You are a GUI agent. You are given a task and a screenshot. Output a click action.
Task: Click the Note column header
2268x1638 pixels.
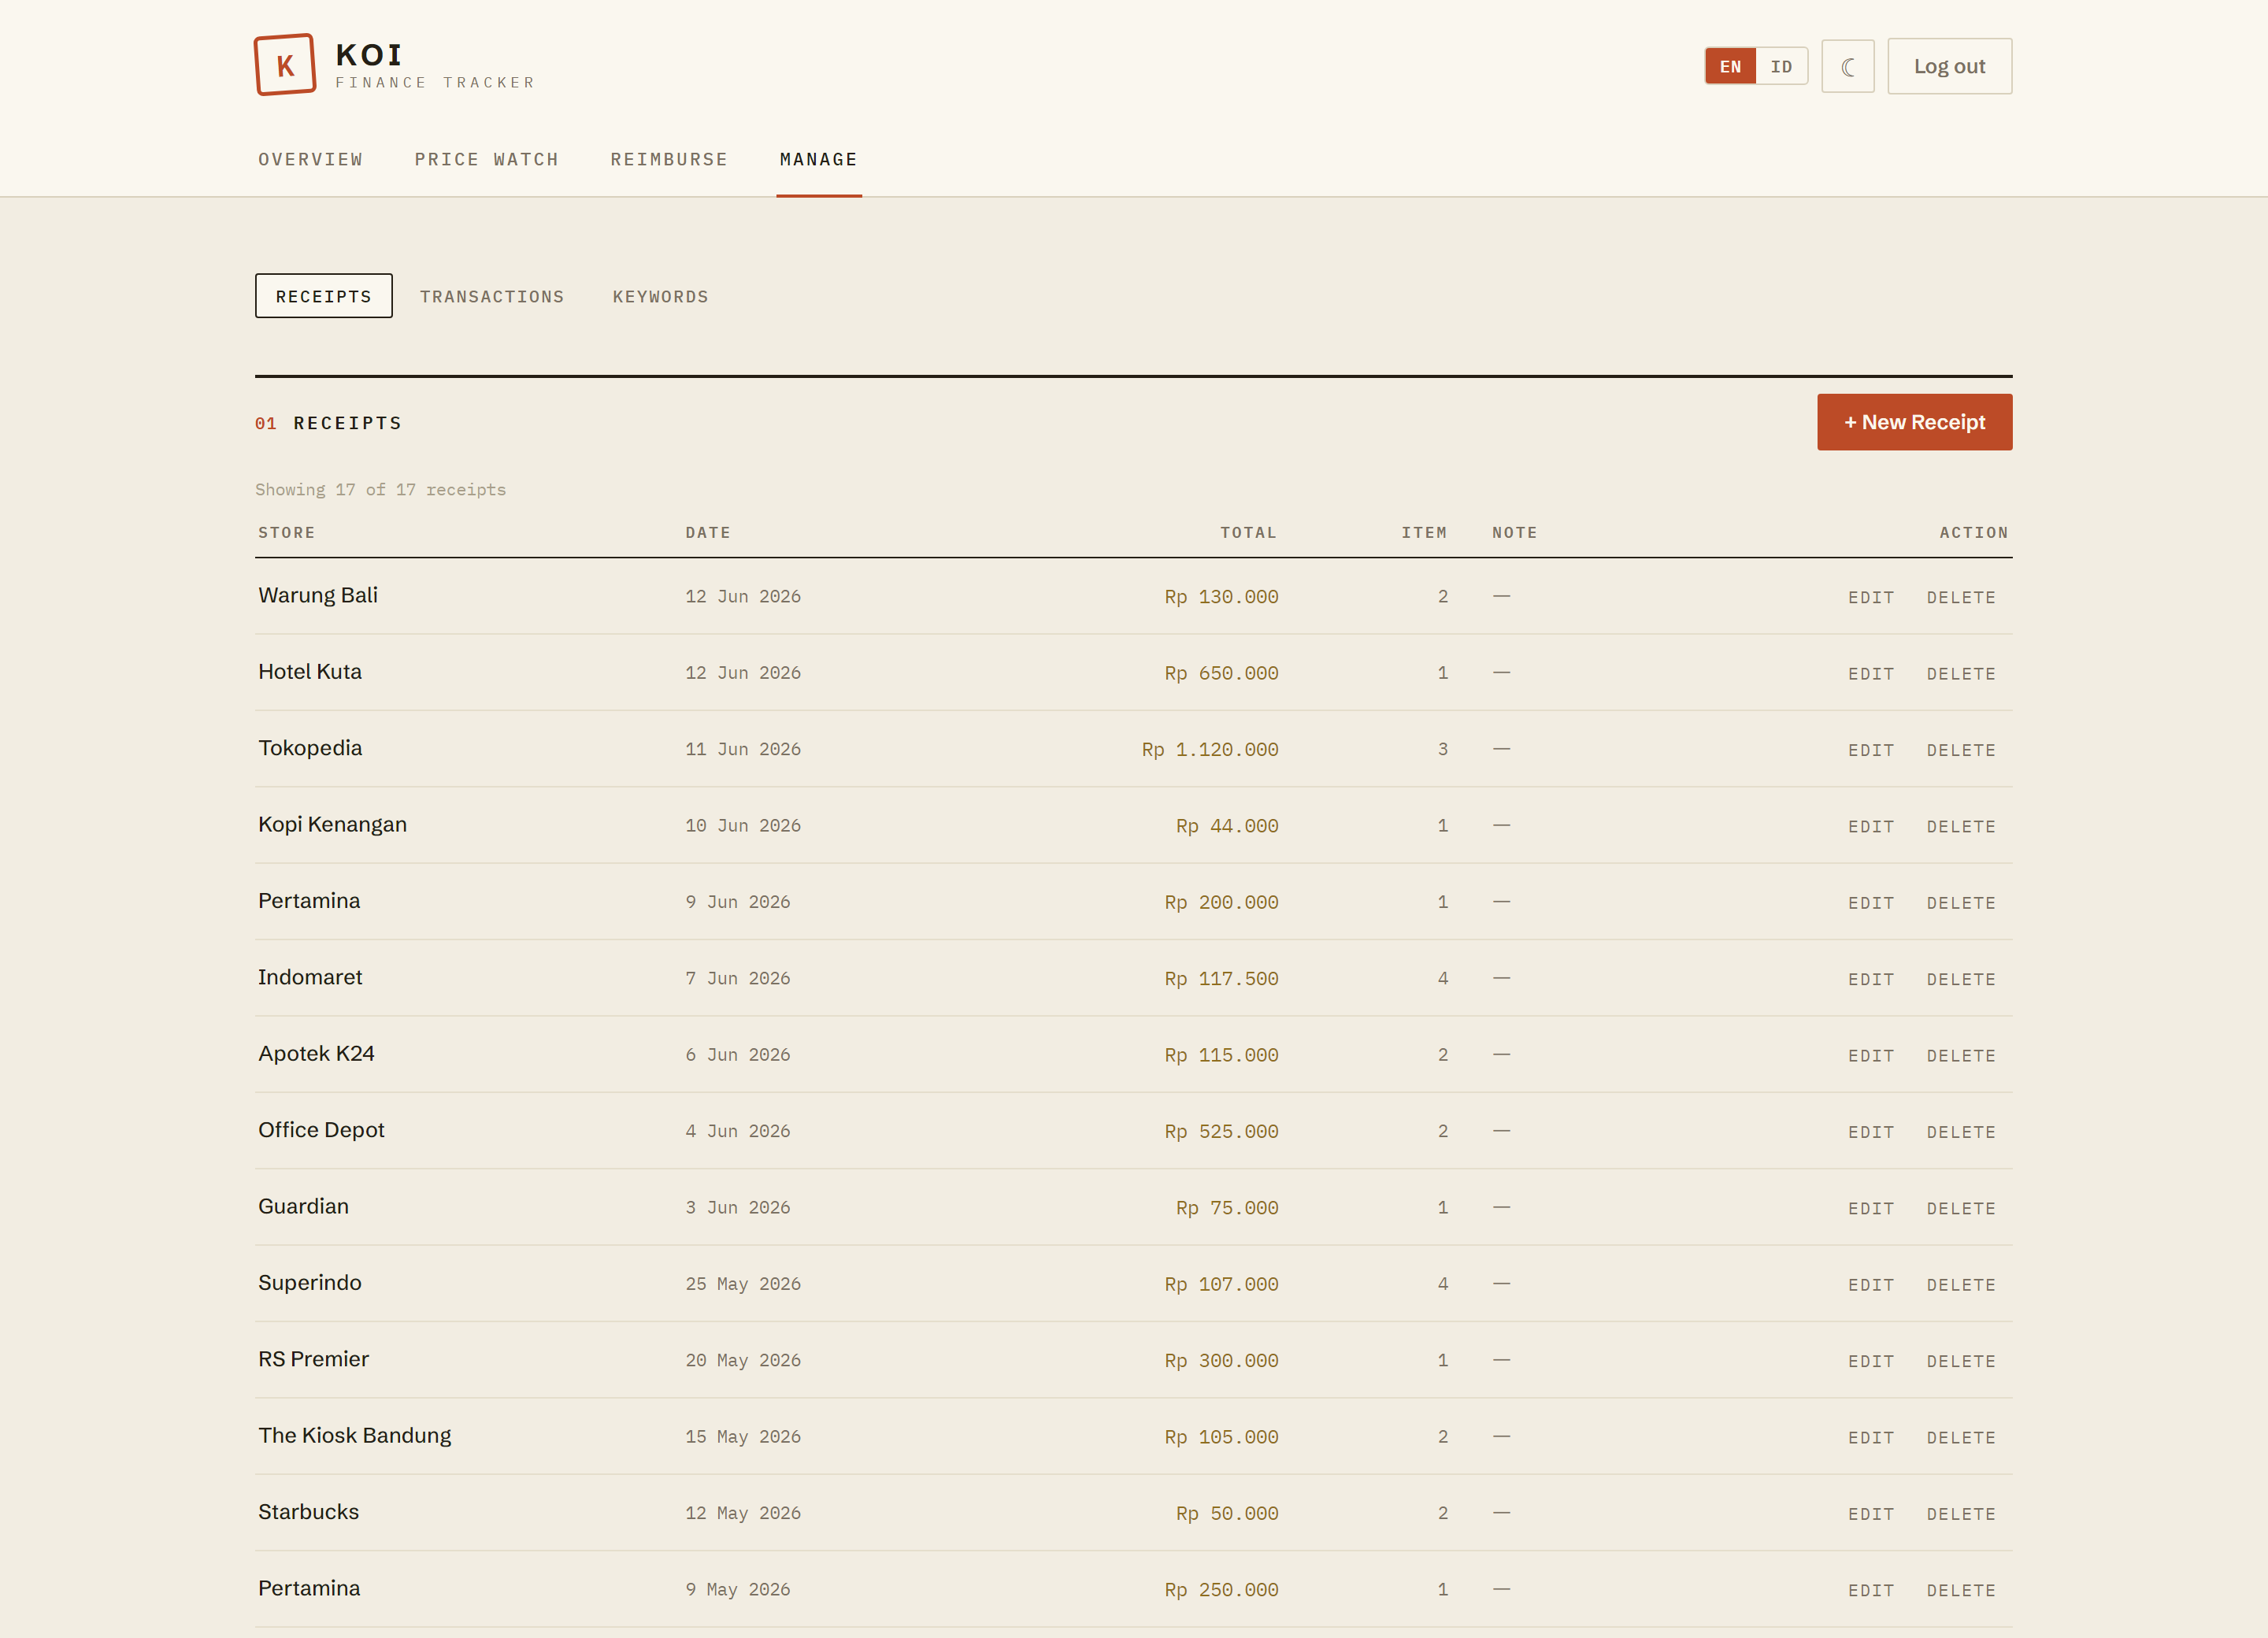pyautogui.click(x=1515, y=532)
